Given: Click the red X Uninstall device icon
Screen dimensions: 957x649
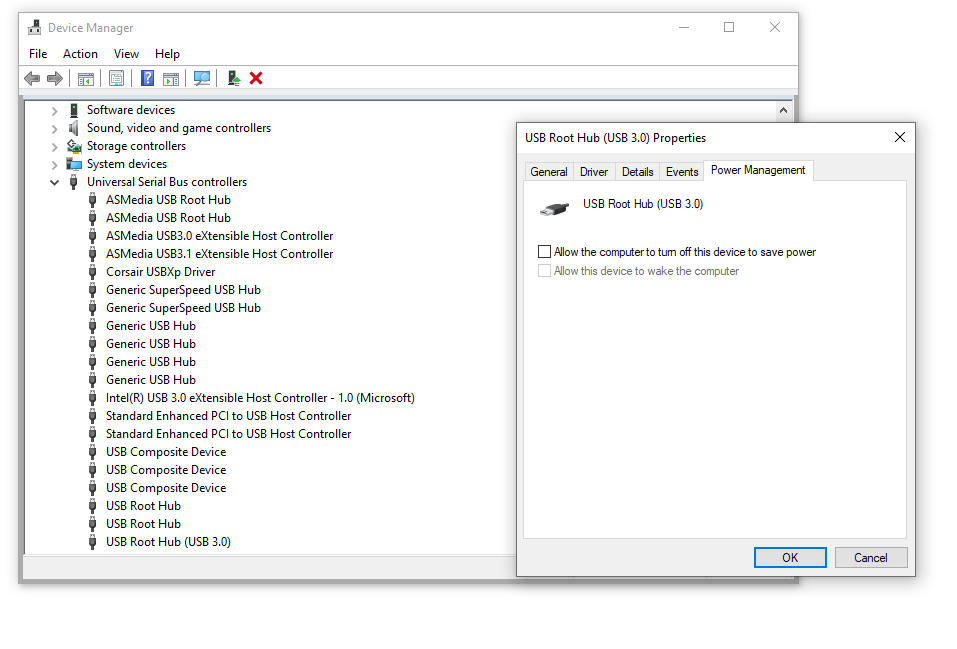Looking at the screenshot, I should click(x=256, y=78).
